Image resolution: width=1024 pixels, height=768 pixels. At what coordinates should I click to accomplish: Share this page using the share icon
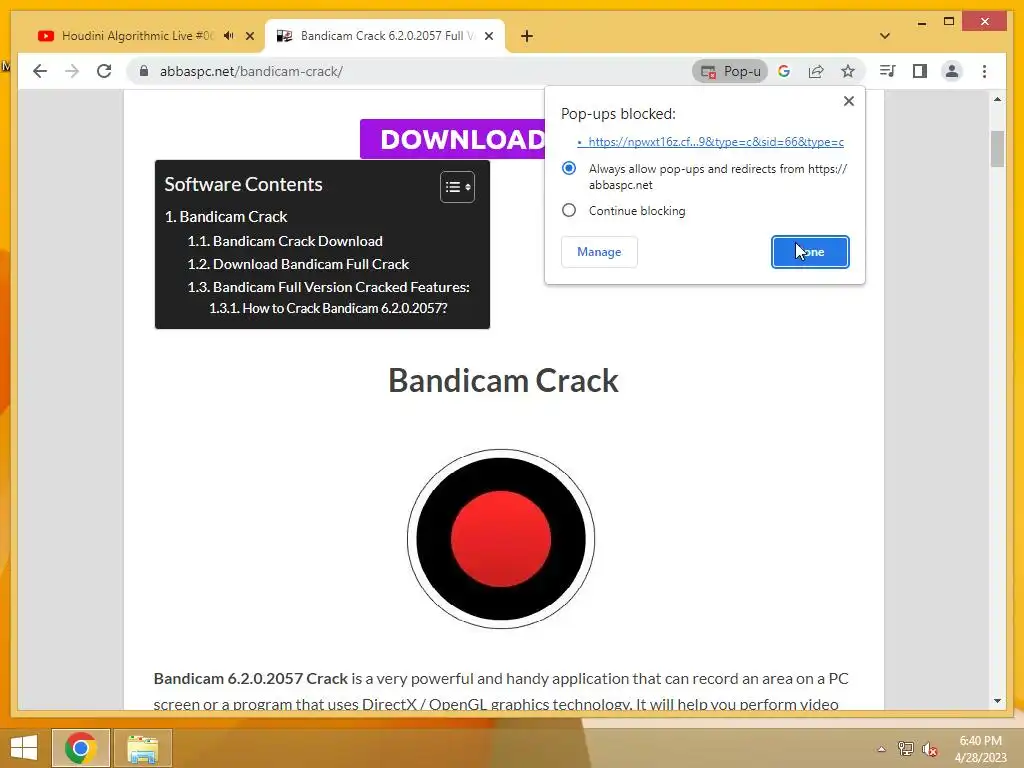click(816, 71)
